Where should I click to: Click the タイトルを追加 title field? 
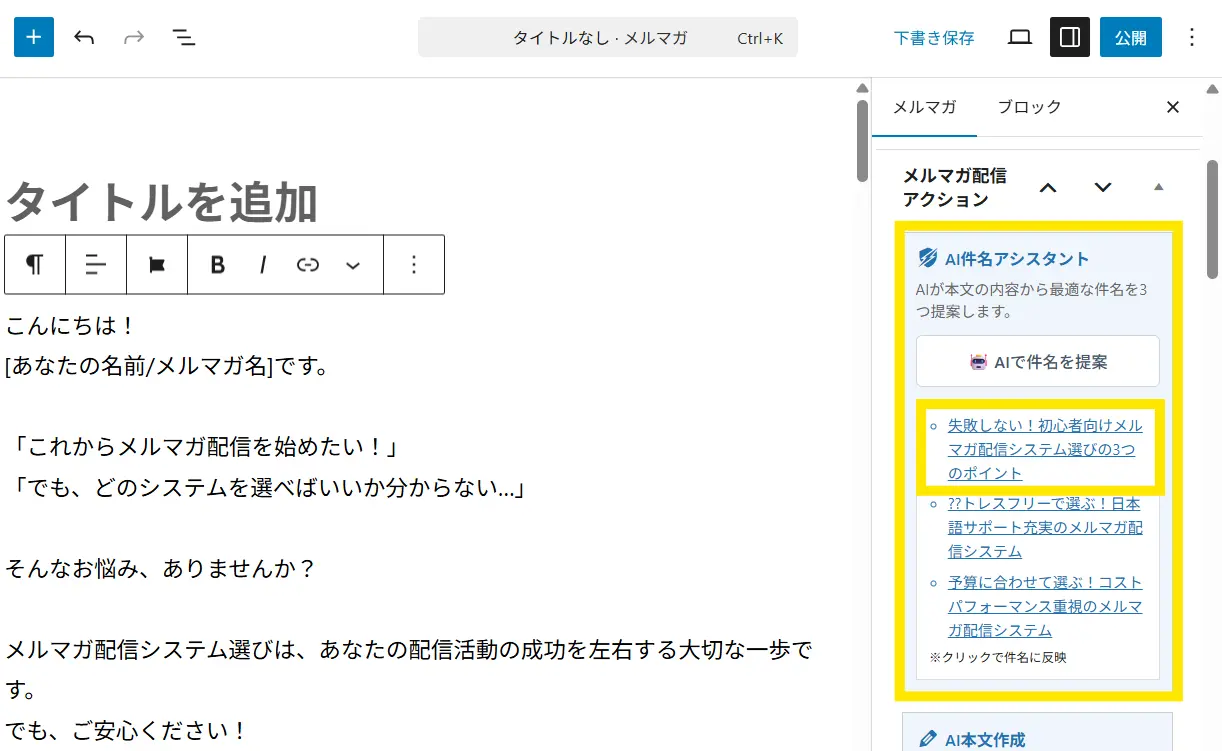click(162, 203)
